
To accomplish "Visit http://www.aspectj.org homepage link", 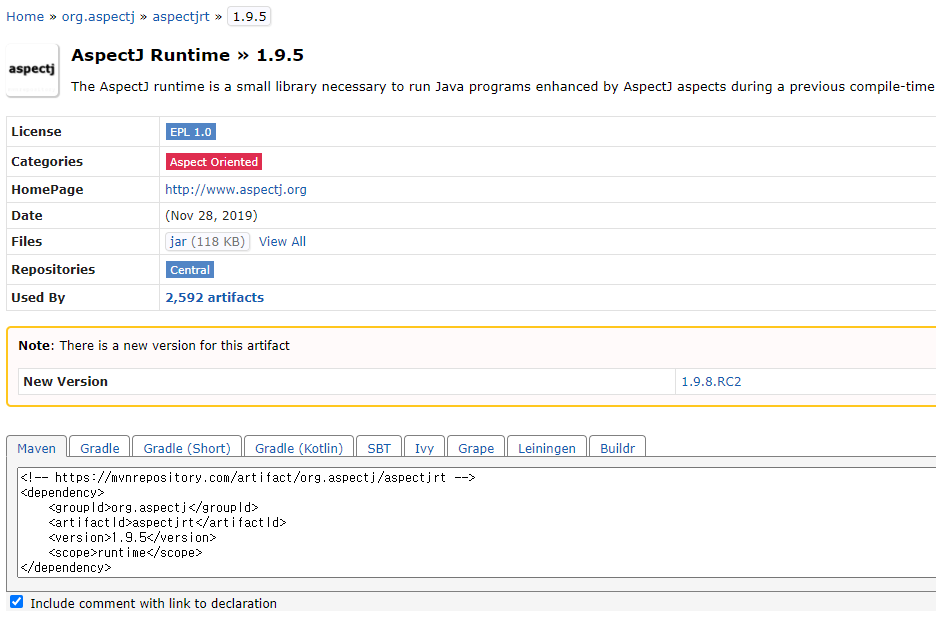I will pyautogui.click(x=236, y=190).
